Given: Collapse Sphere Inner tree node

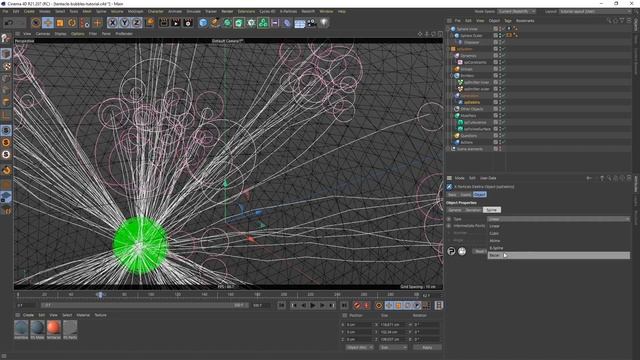Looking at the screenshot, I should 449,29.
